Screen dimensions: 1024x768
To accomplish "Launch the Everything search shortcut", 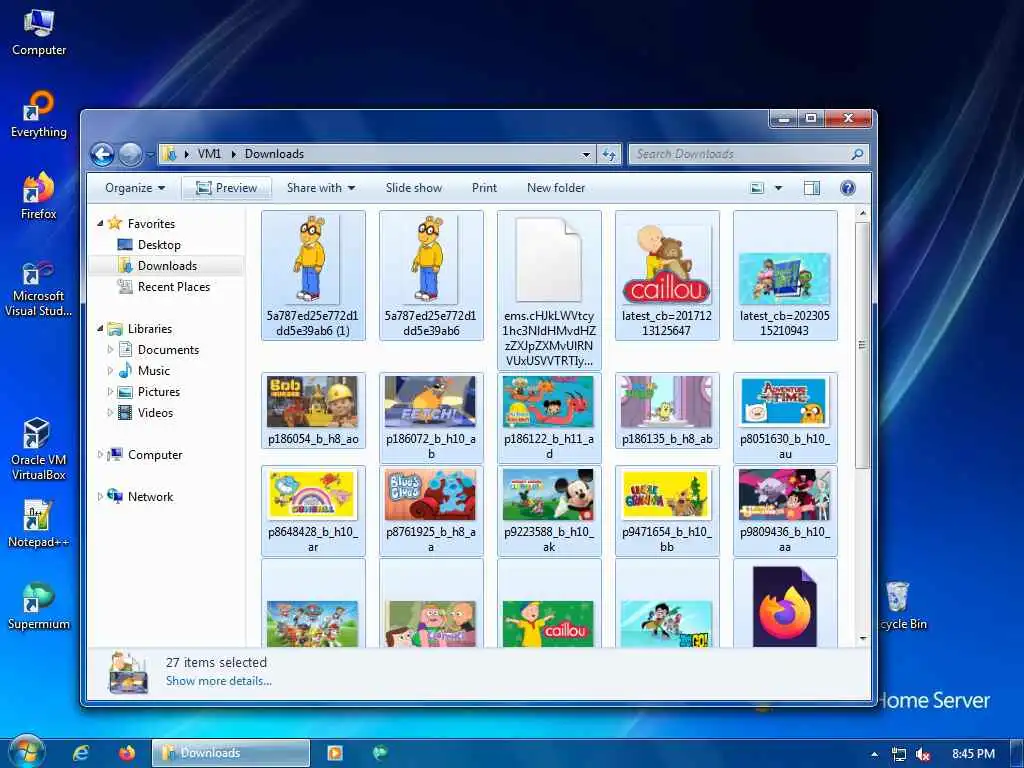I will click(39, 114).
